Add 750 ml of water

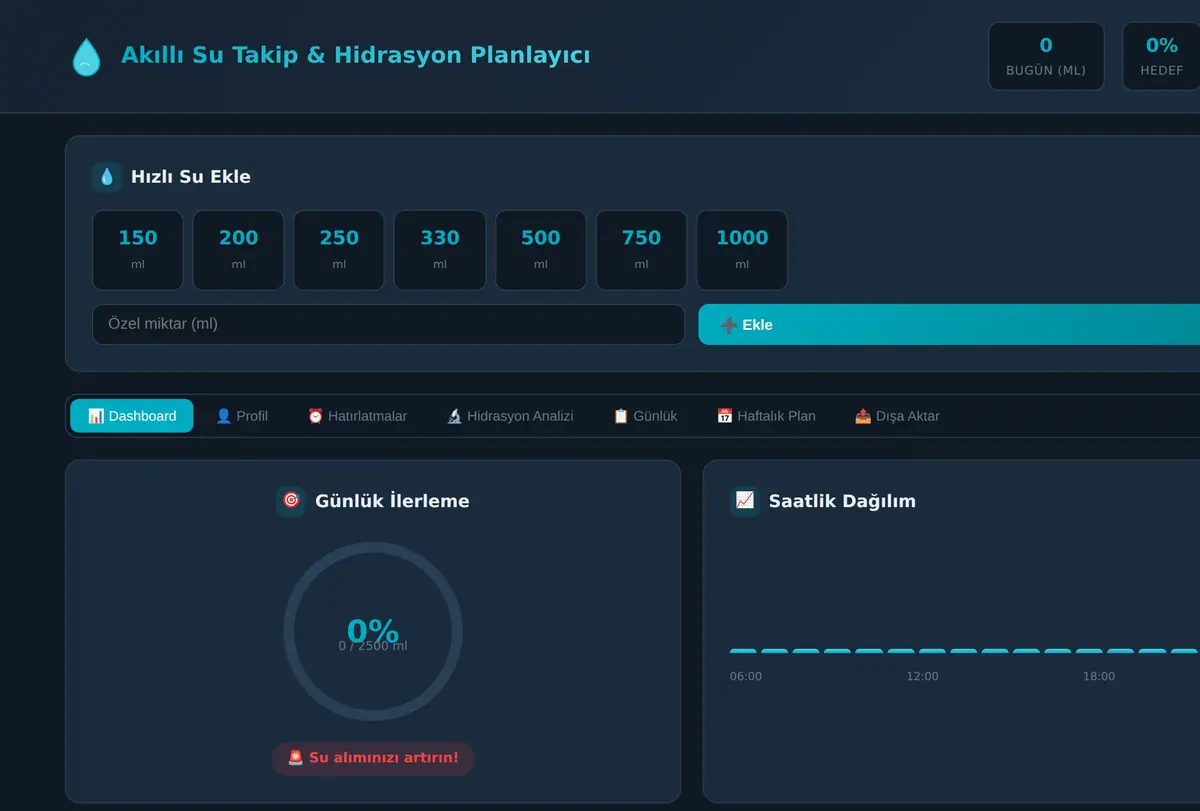pos(641,250)
